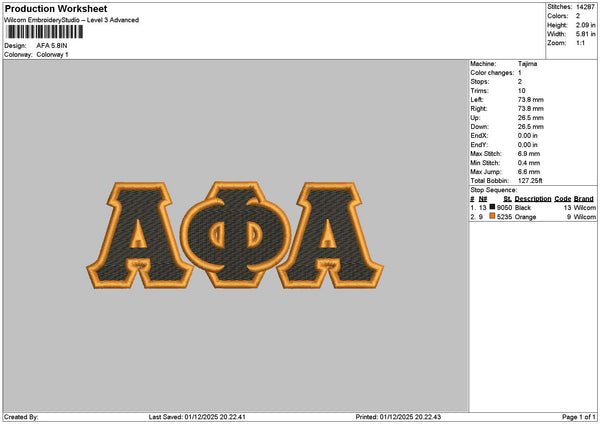600x424 pixels.
Task: Click the Total Bobbin 127.25ft value
Action: point(530,181)
